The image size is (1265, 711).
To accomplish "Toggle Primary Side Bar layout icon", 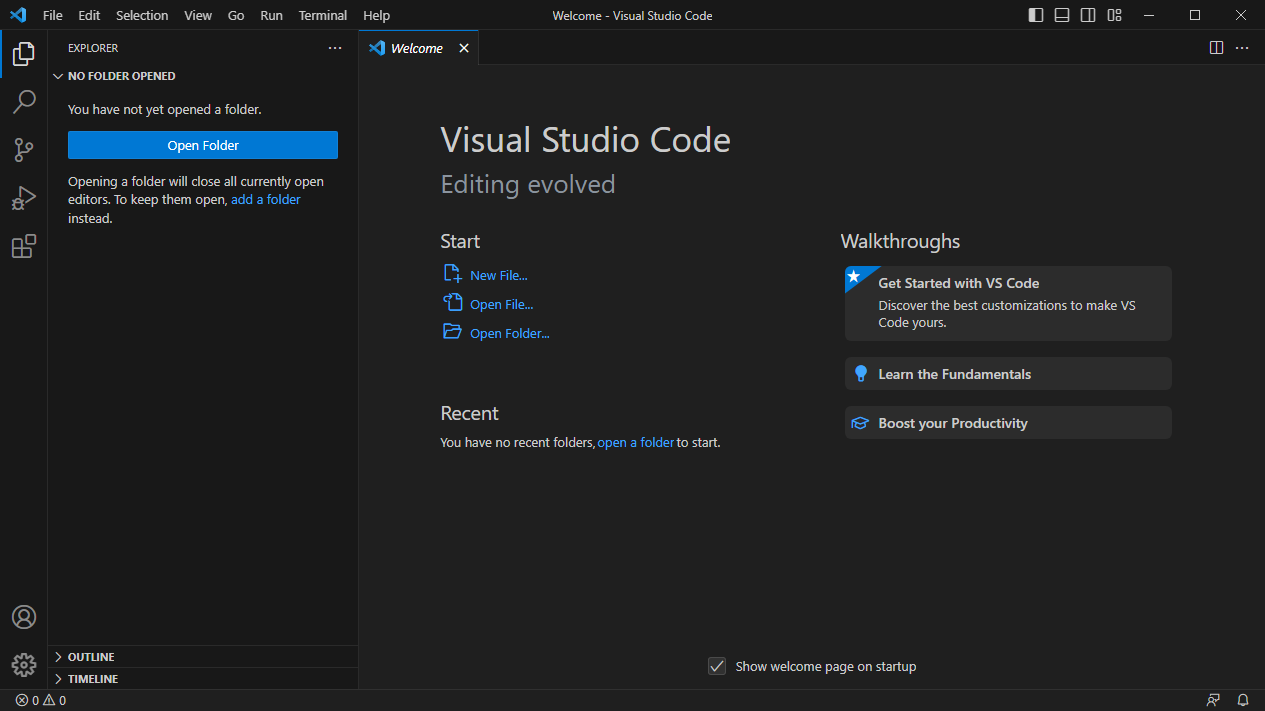I will click(x=1036, y=15).
